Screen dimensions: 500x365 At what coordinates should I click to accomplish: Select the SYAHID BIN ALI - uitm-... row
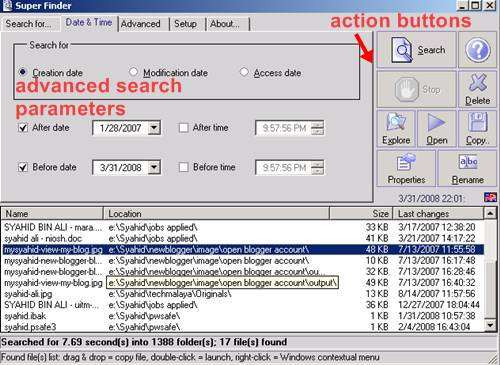[x=243, y=305]
